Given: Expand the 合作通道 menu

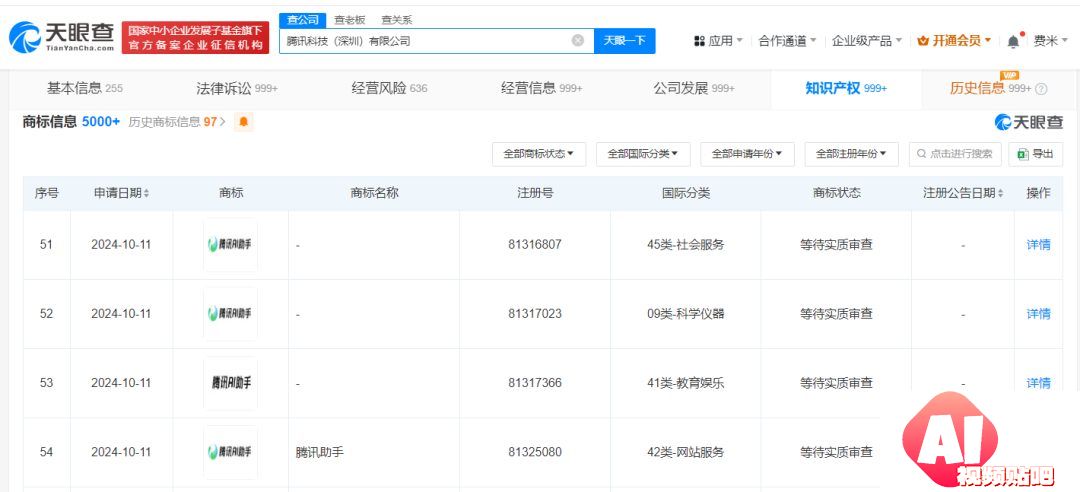Looking at the screenshot, I should click(x=787, y=41).
